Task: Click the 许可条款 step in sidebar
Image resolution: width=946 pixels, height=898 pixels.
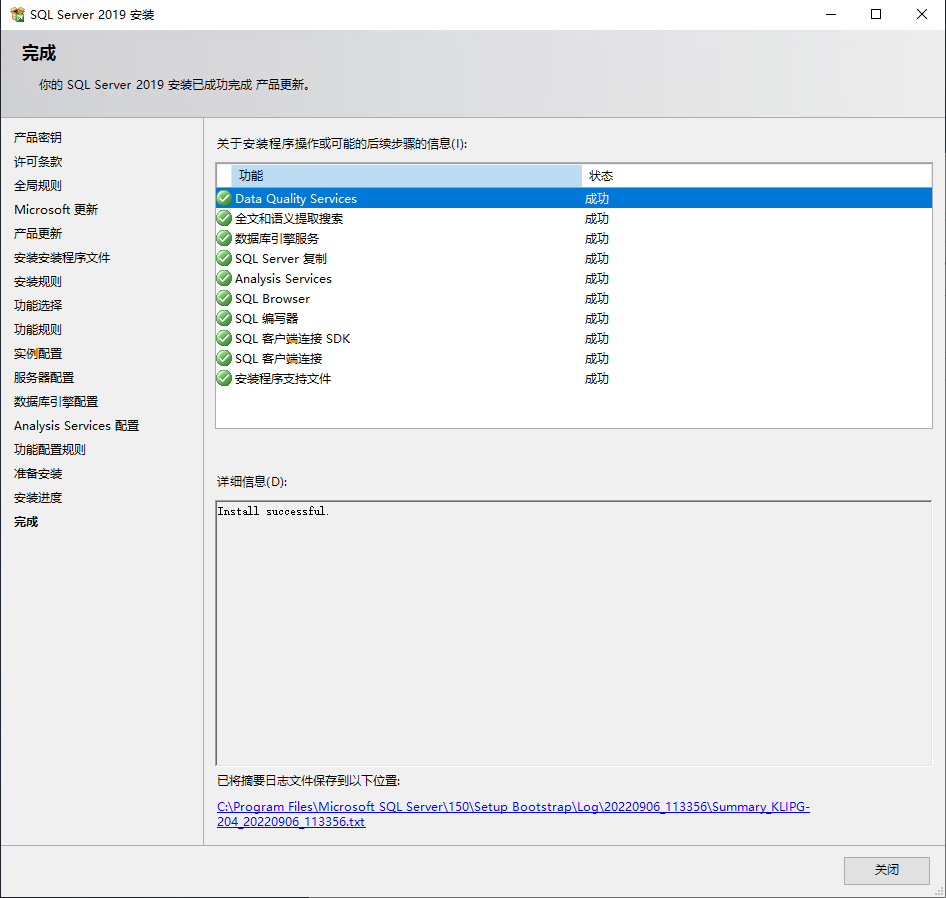Action: pos(37,162)
